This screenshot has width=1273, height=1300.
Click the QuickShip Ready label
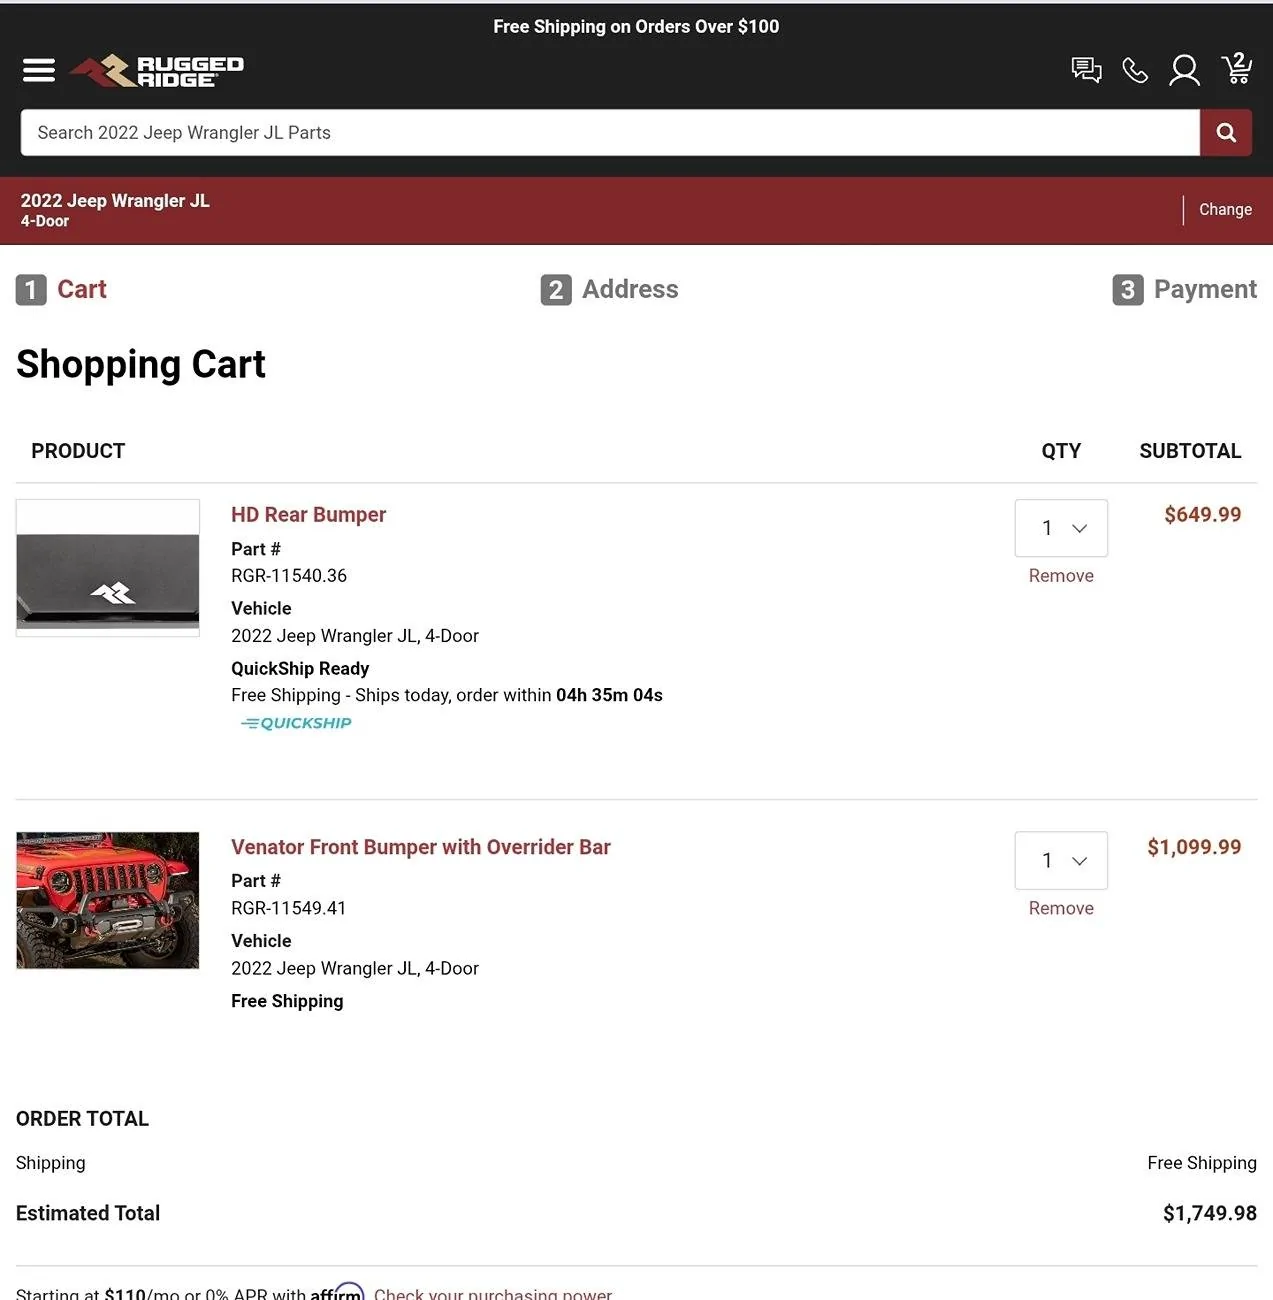pos(300,668)
